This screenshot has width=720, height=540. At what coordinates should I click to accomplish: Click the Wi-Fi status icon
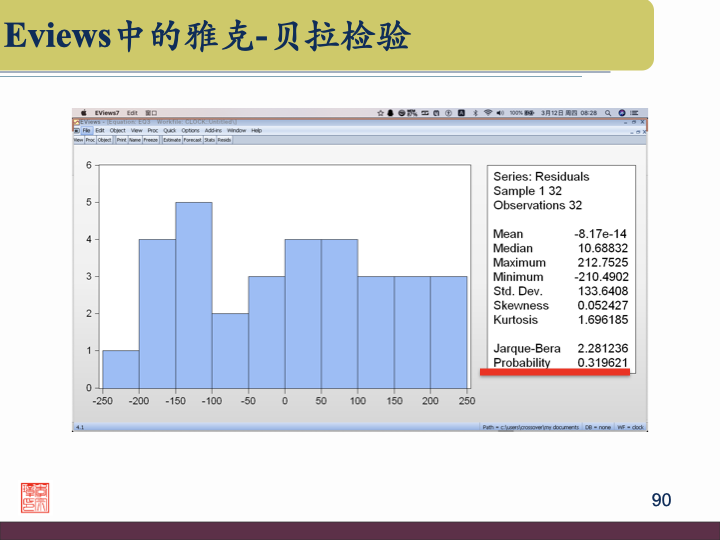click(488, 113)
